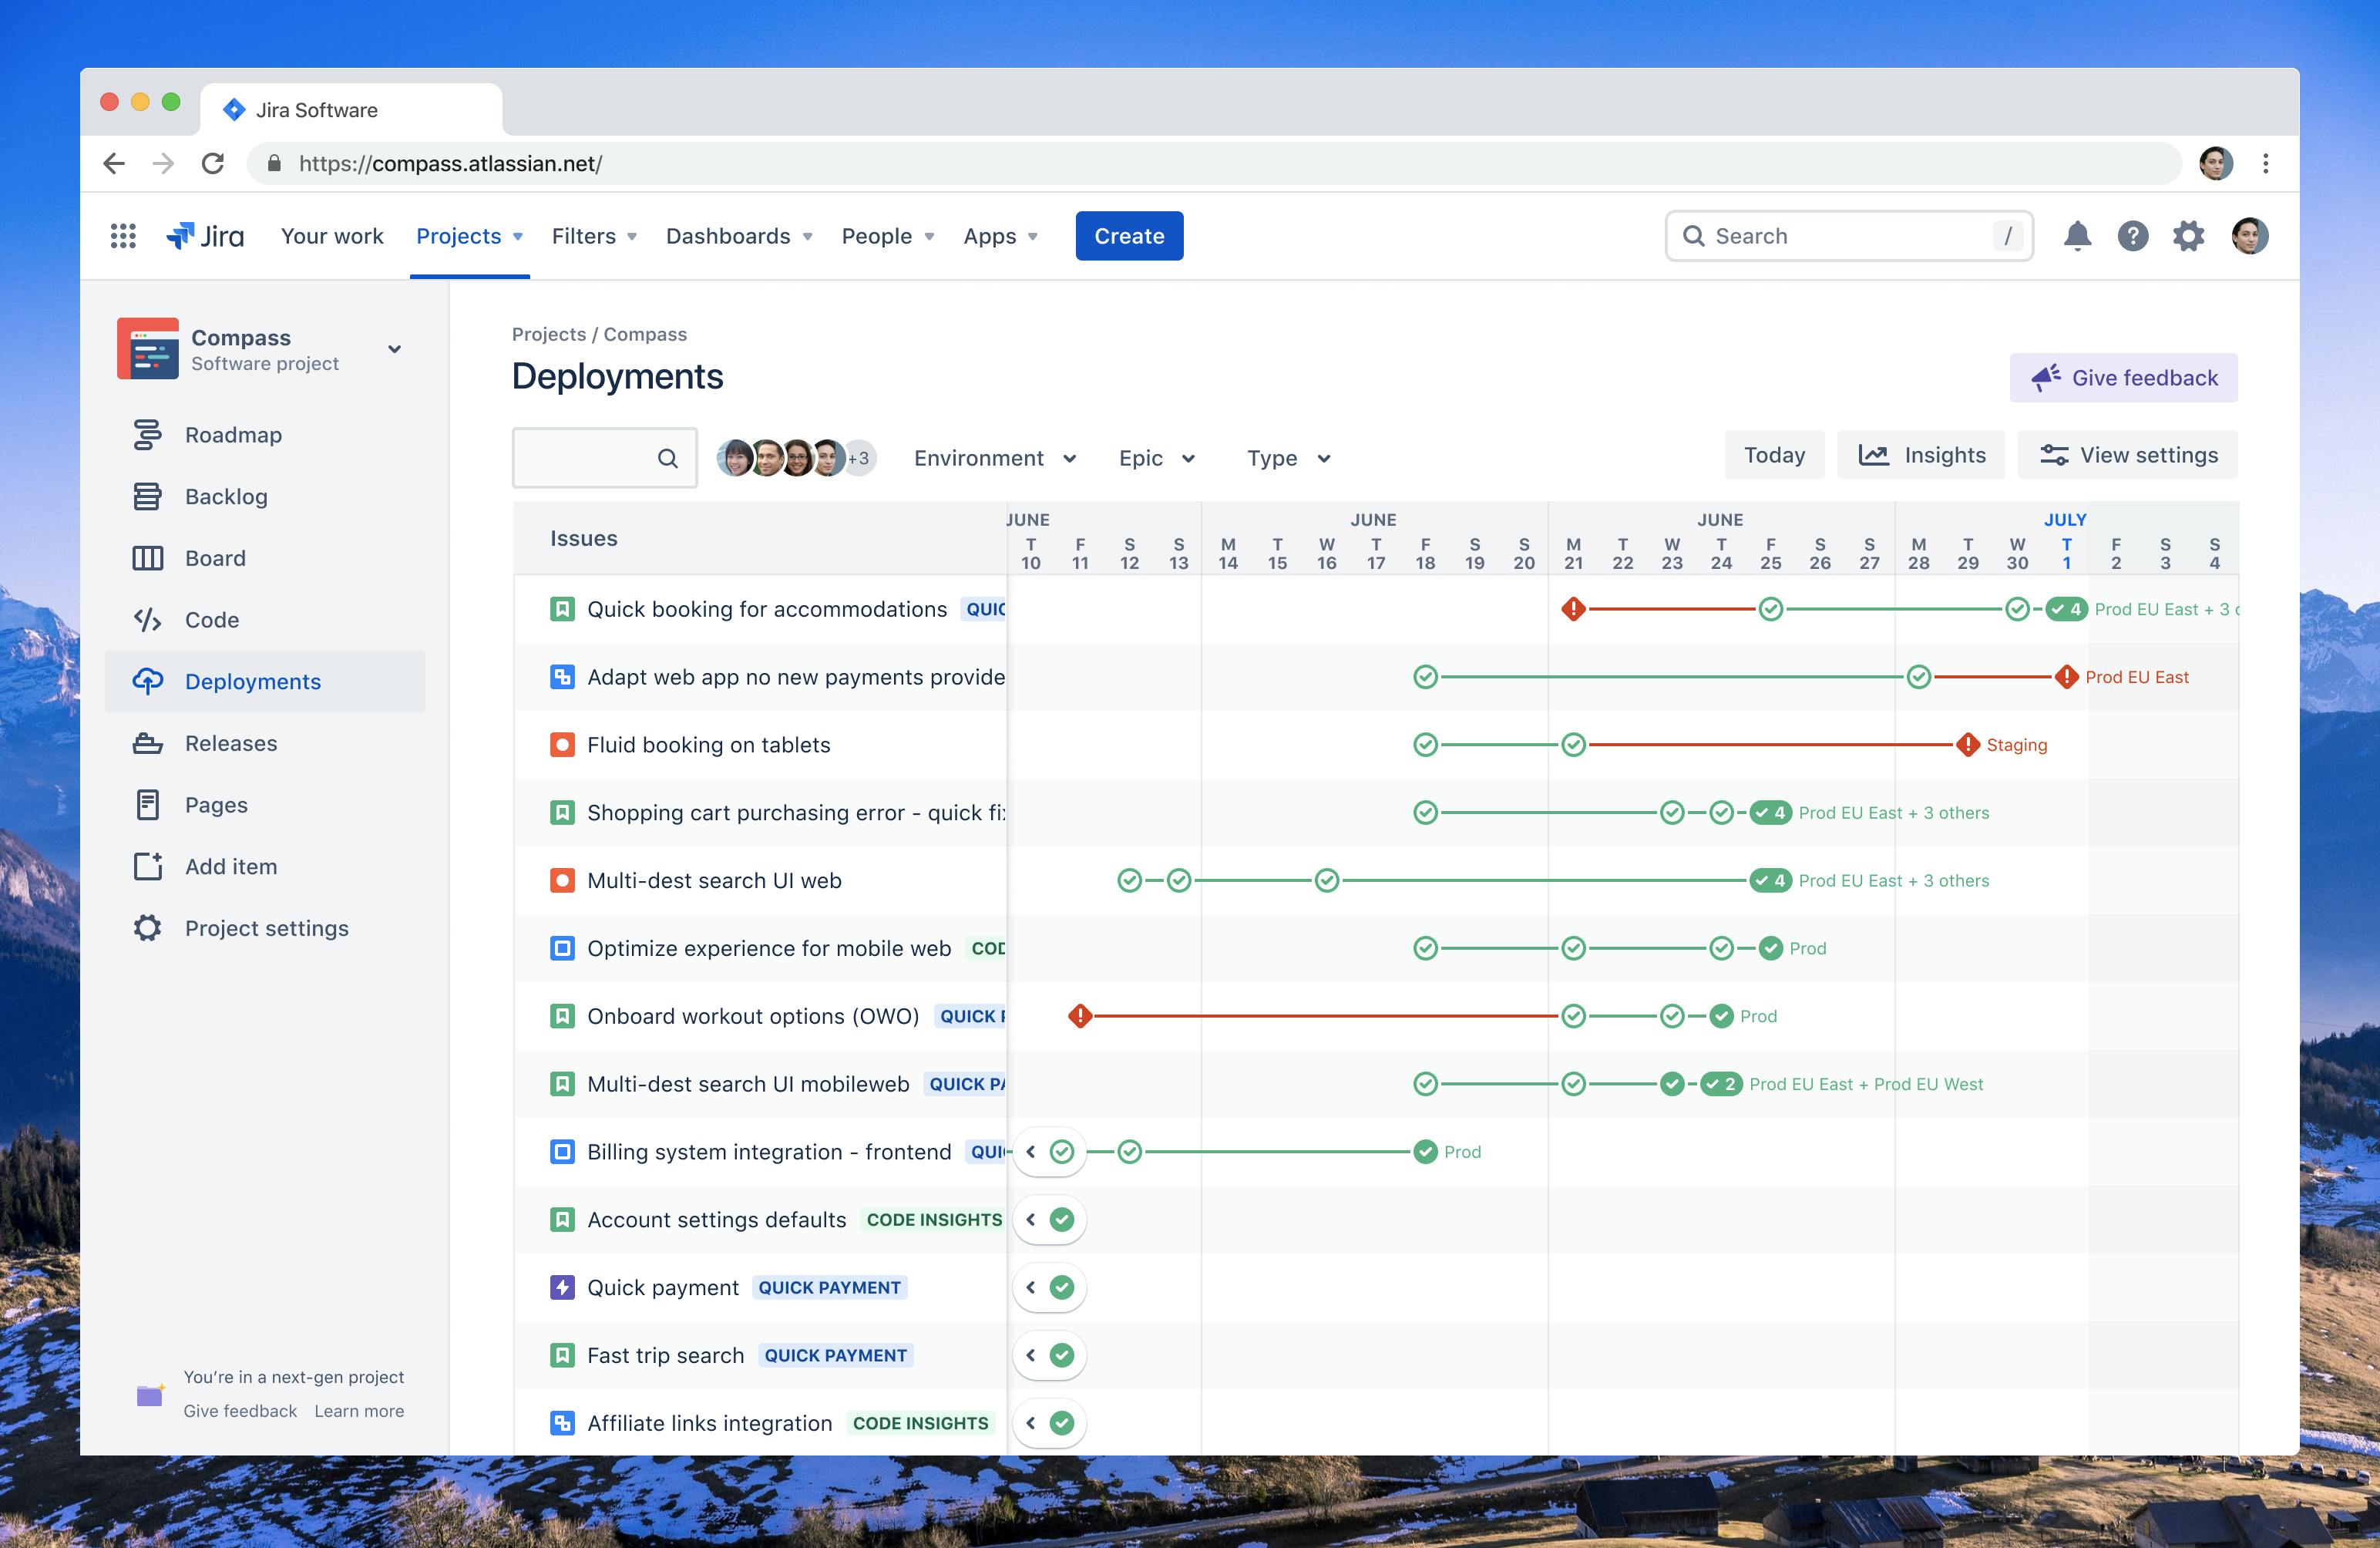Click the browser address bar
The image size is (2380, 1548).
(1214, 163)
